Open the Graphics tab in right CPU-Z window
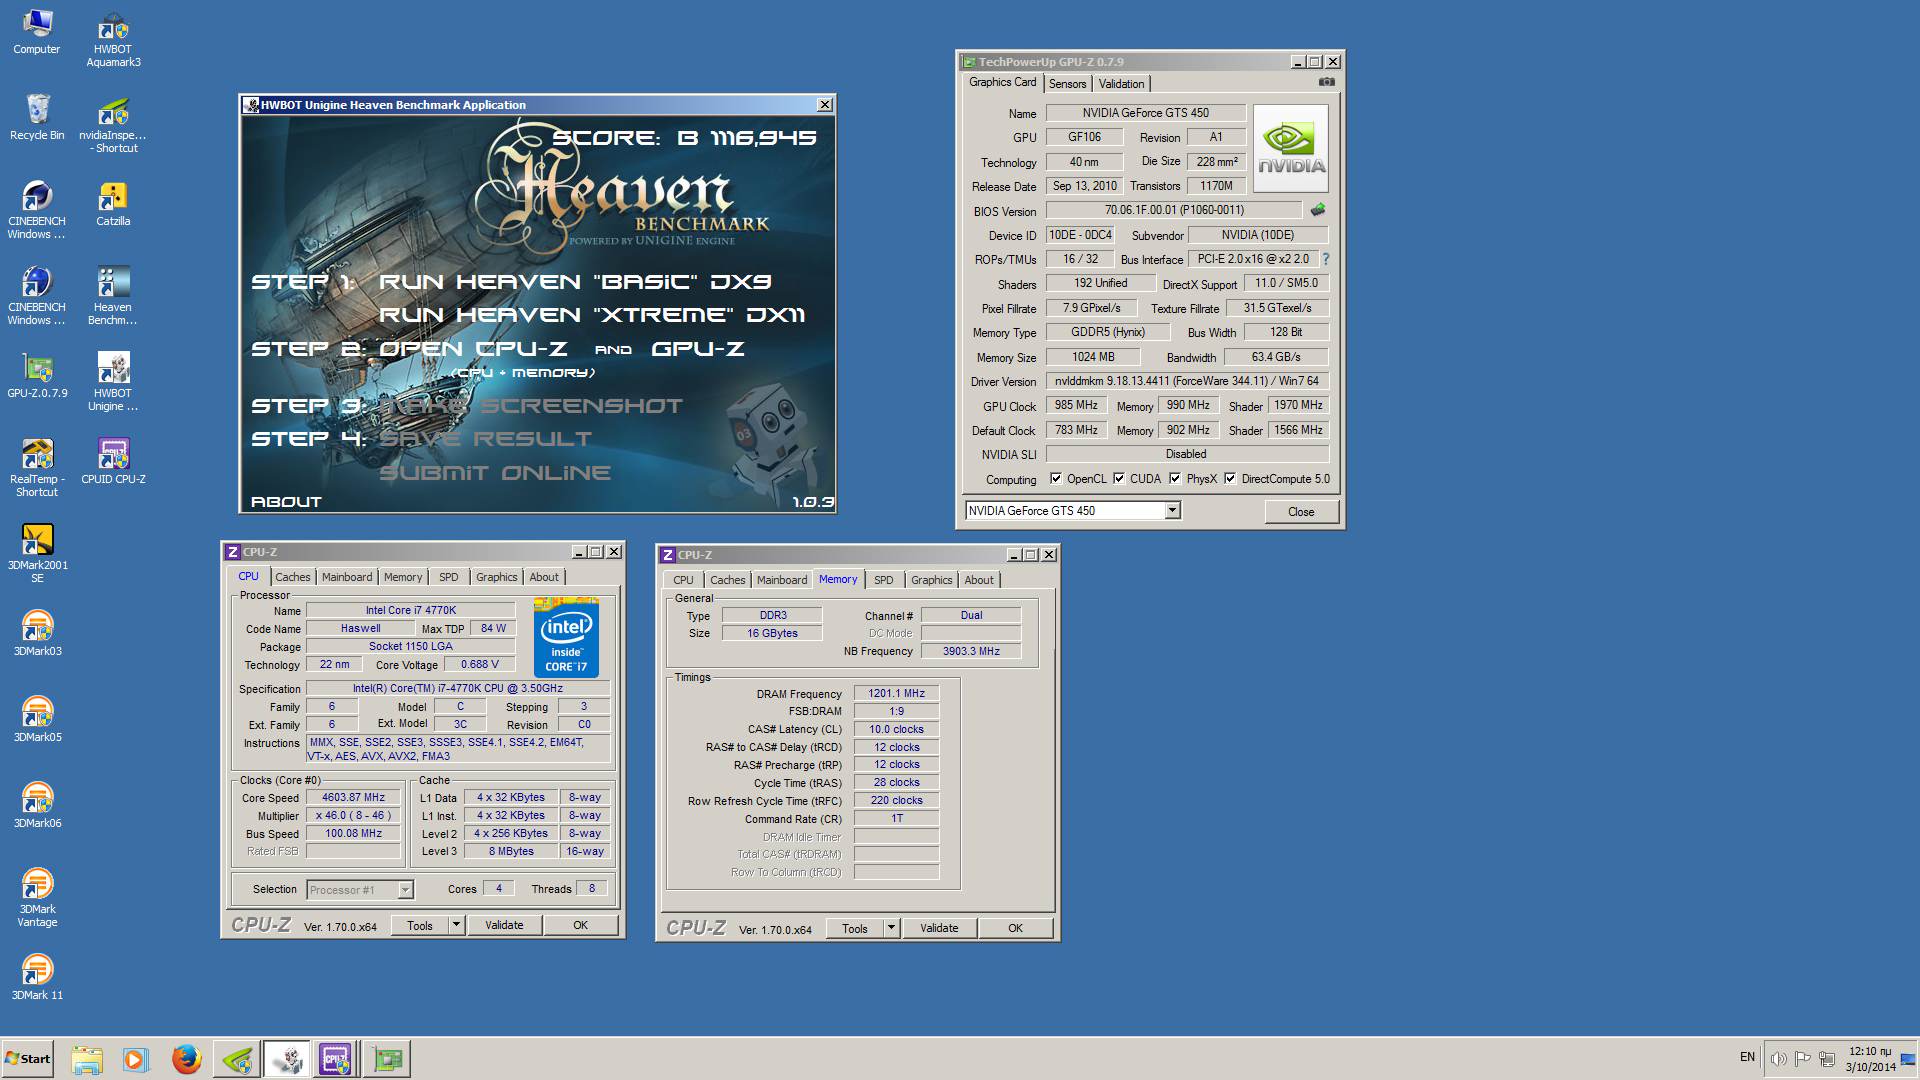 (932, 580)
